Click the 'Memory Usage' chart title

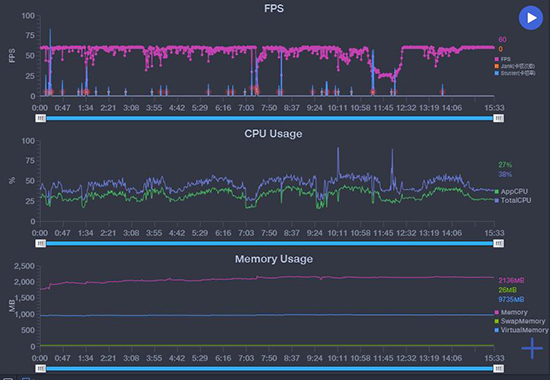274,259
